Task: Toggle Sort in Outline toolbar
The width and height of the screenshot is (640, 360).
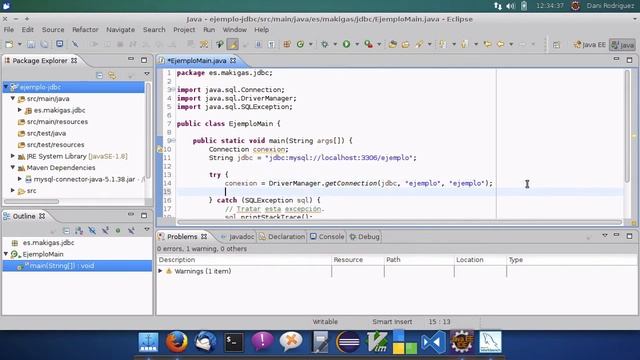Action: pos(79,231)
